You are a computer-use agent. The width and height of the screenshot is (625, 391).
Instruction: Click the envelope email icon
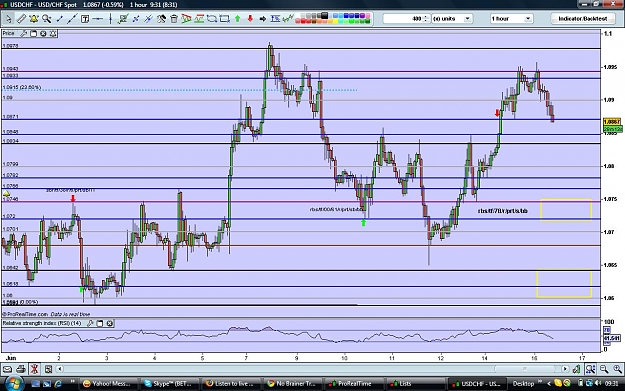pyautogui.click(x=8, y=369)
